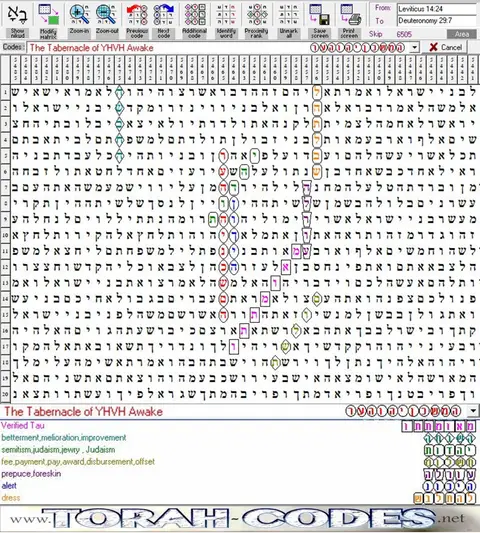The image size is (480, 533).
Task: Edit the From verse field
Action: tap(437, 9)
